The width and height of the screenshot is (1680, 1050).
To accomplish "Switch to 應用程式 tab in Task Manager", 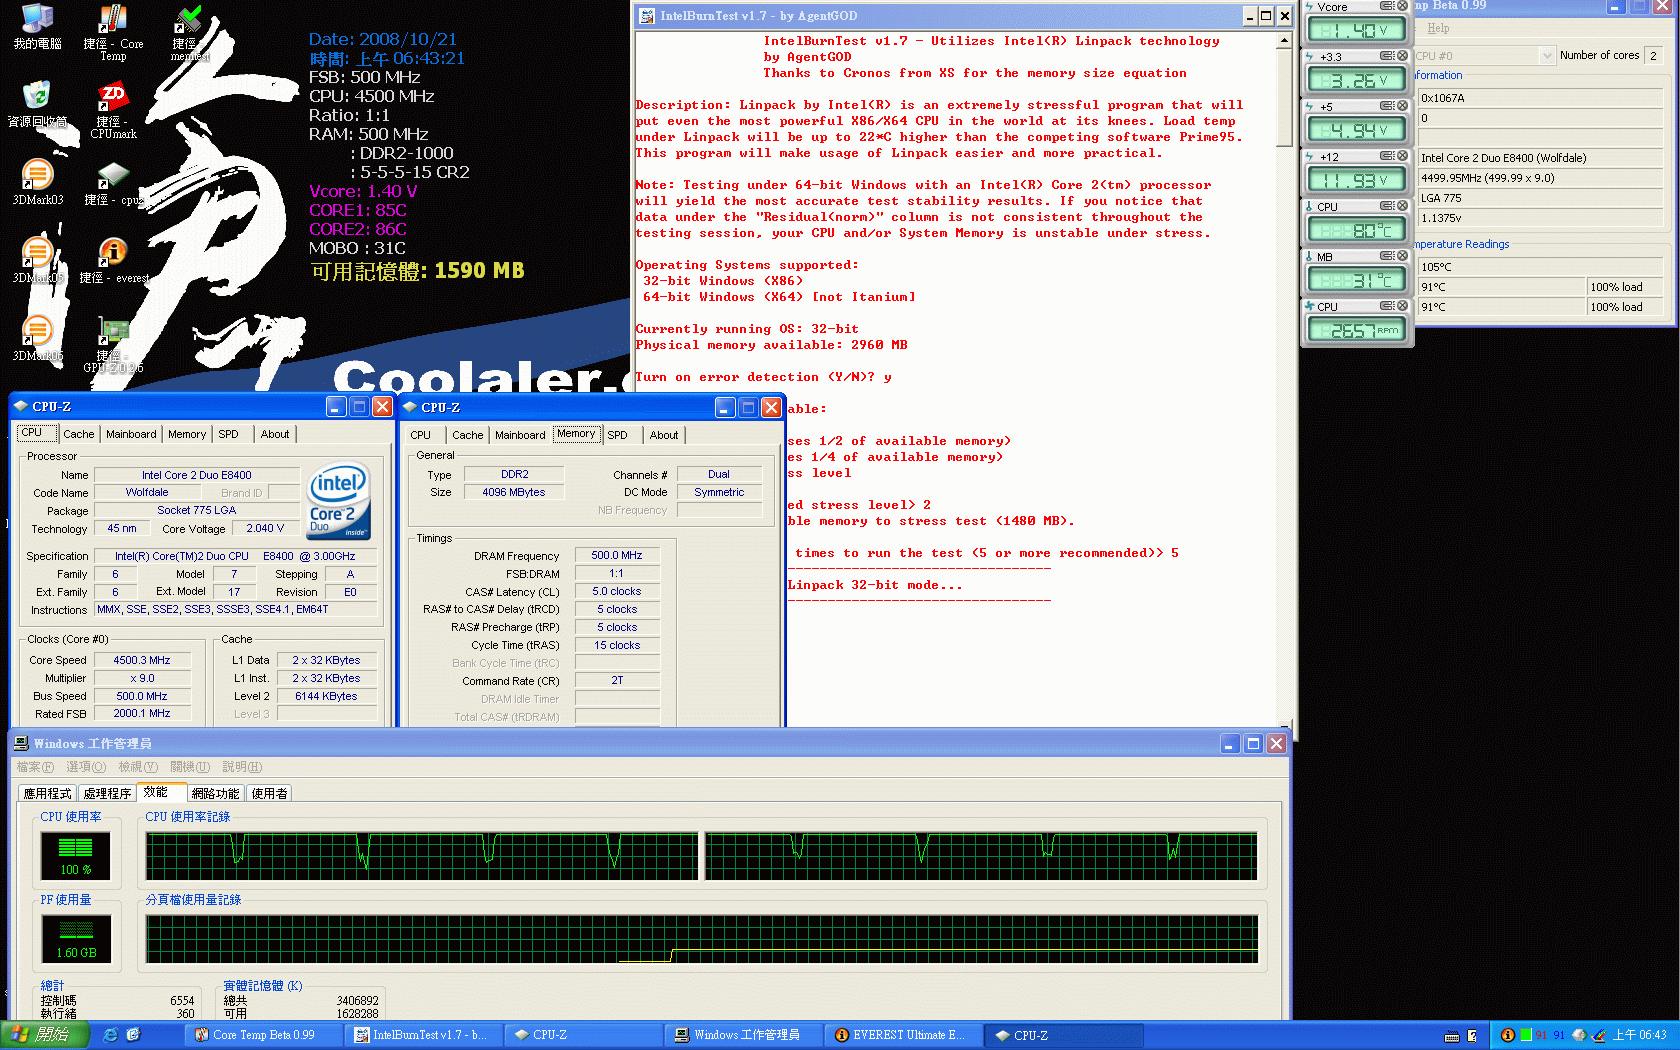I will tap(48, 793).
